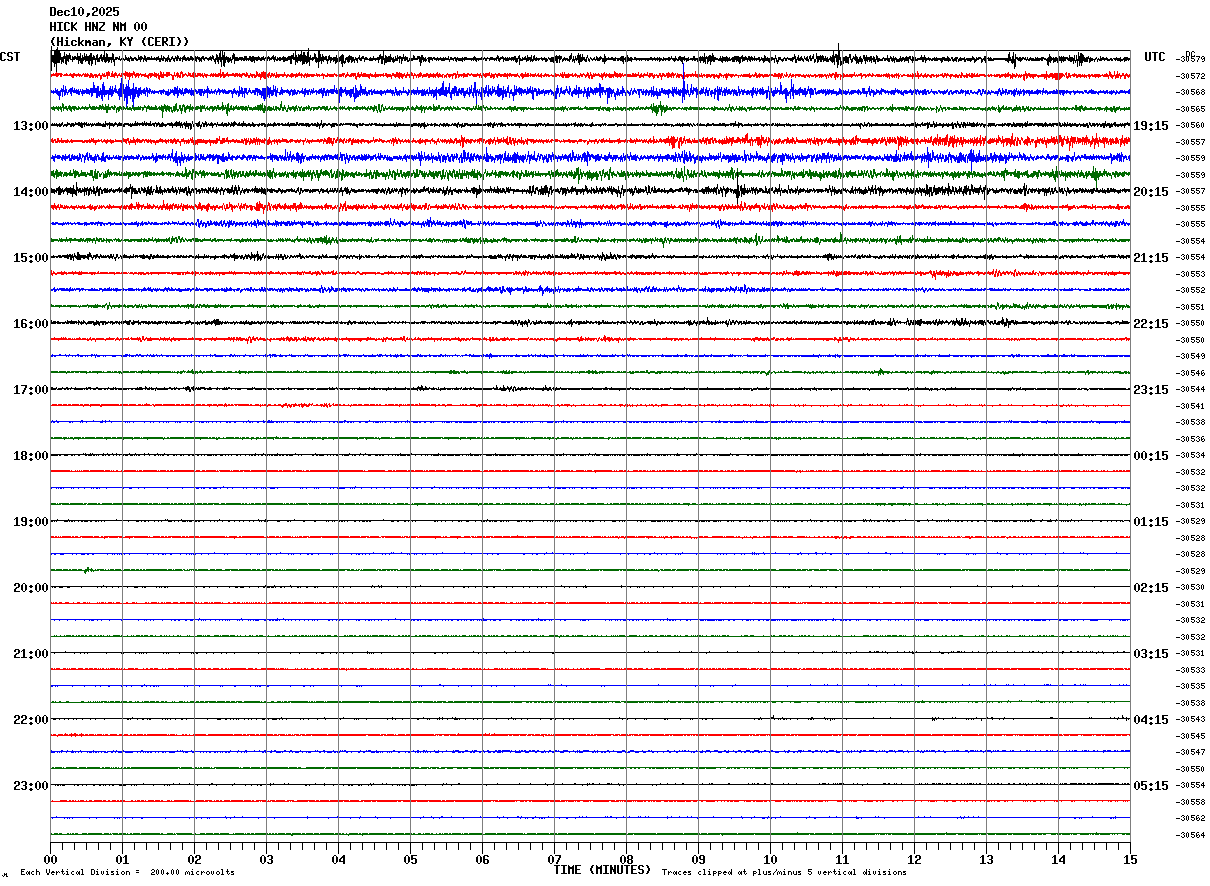1210x886 pixels.
Task: Click the DC offset value -30544
Action: [x=1191, y=389]
